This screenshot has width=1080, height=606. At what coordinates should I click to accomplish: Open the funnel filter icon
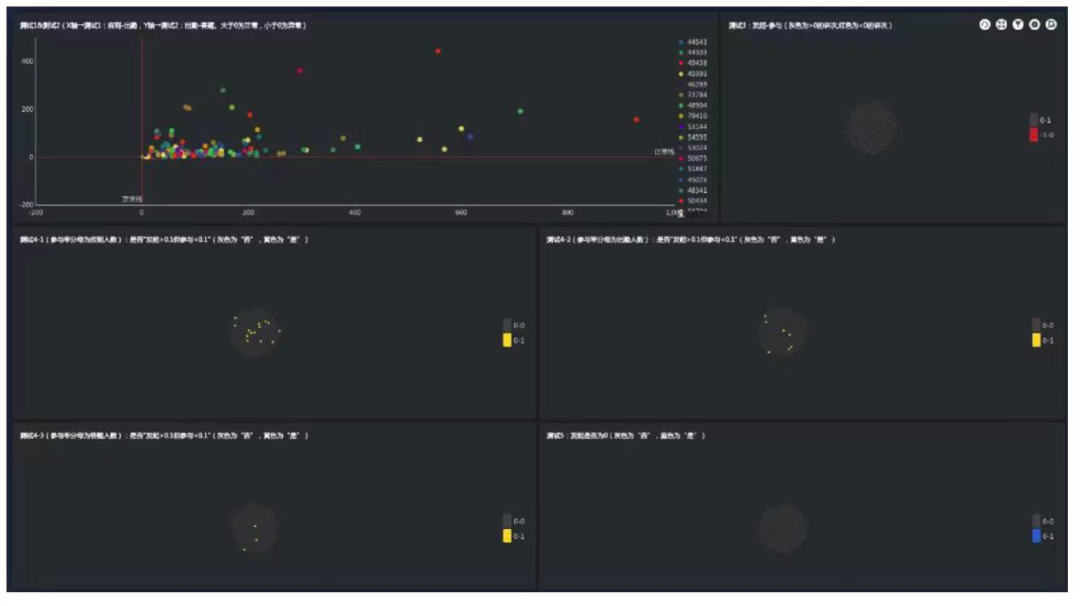point(1017,25)
